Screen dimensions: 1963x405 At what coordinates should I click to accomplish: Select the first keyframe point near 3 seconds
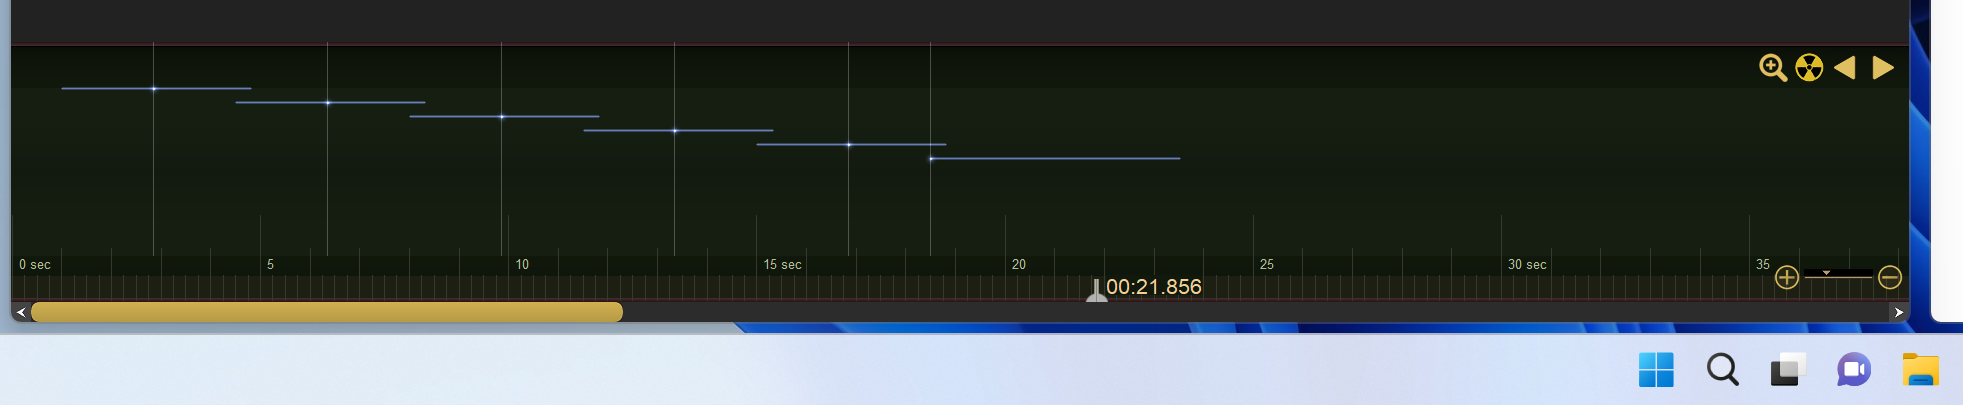(x=154, y=89)
